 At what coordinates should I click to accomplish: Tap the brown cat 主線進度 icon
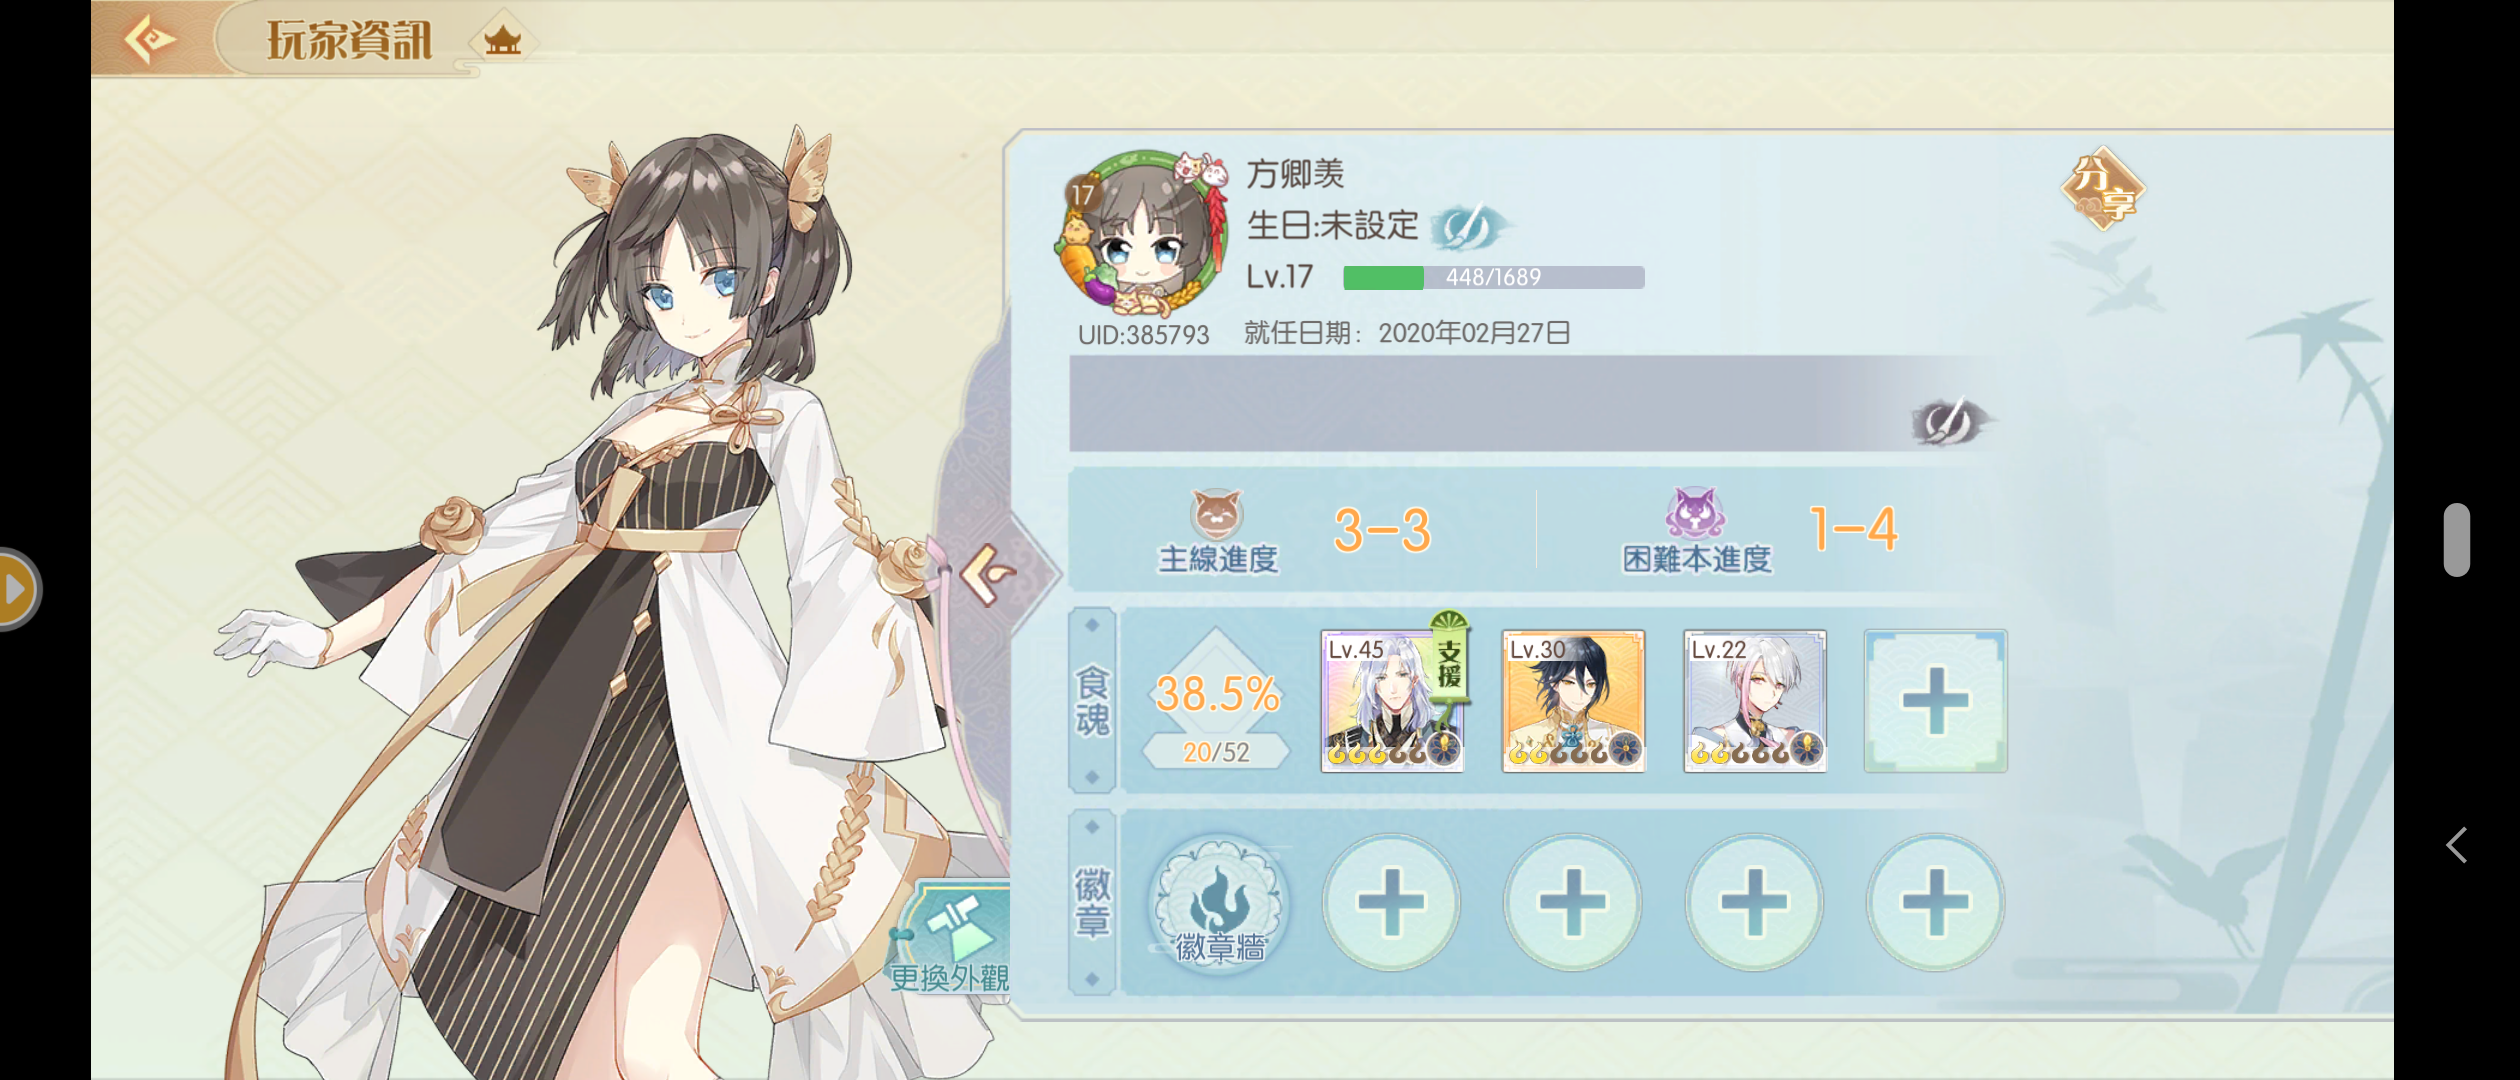[1216, 514]
